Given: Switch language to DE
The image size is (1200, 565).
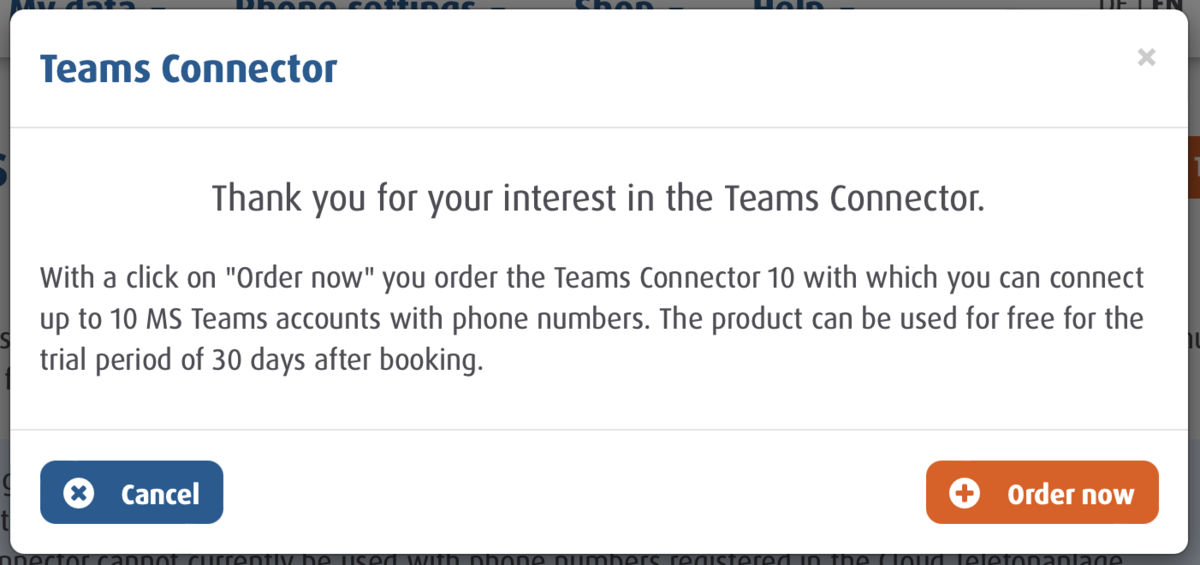Looking at the screenshot, I should [x=1110, y=4].
